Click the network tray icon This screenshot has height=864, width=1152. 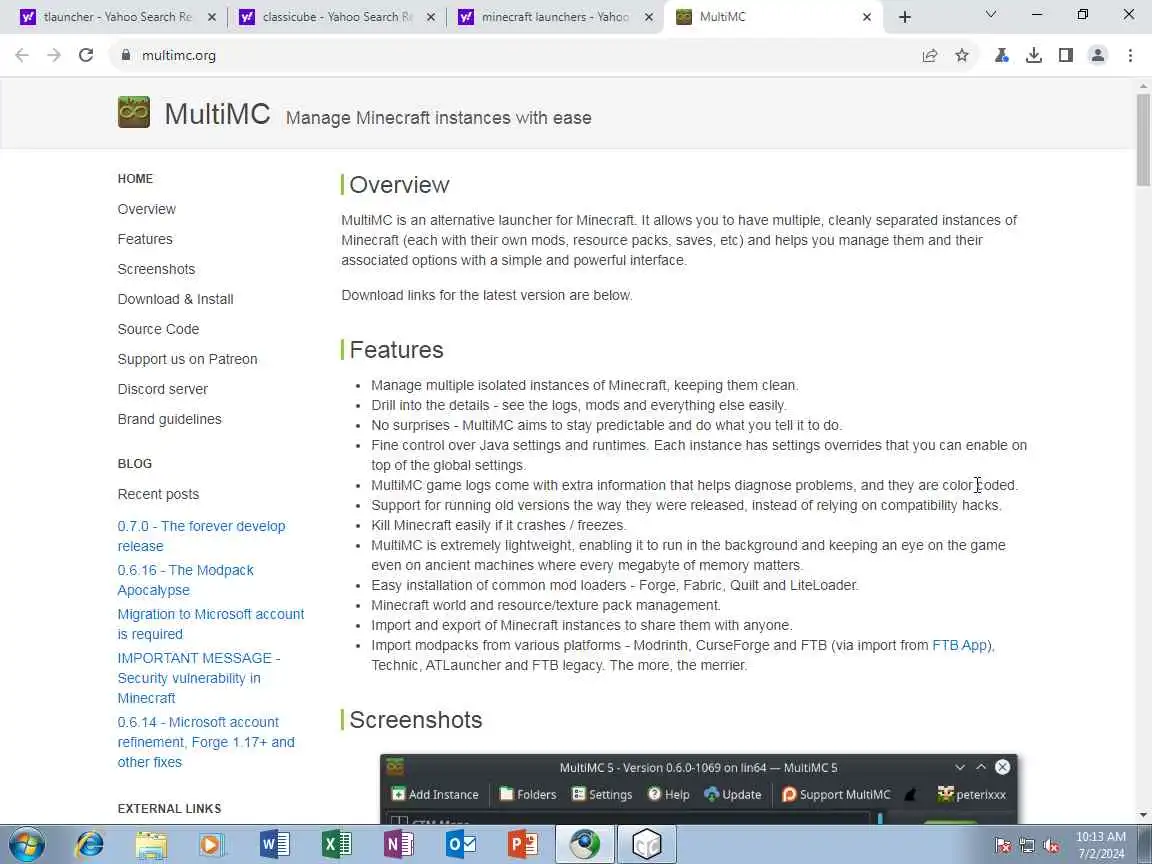click(1027, 846)
